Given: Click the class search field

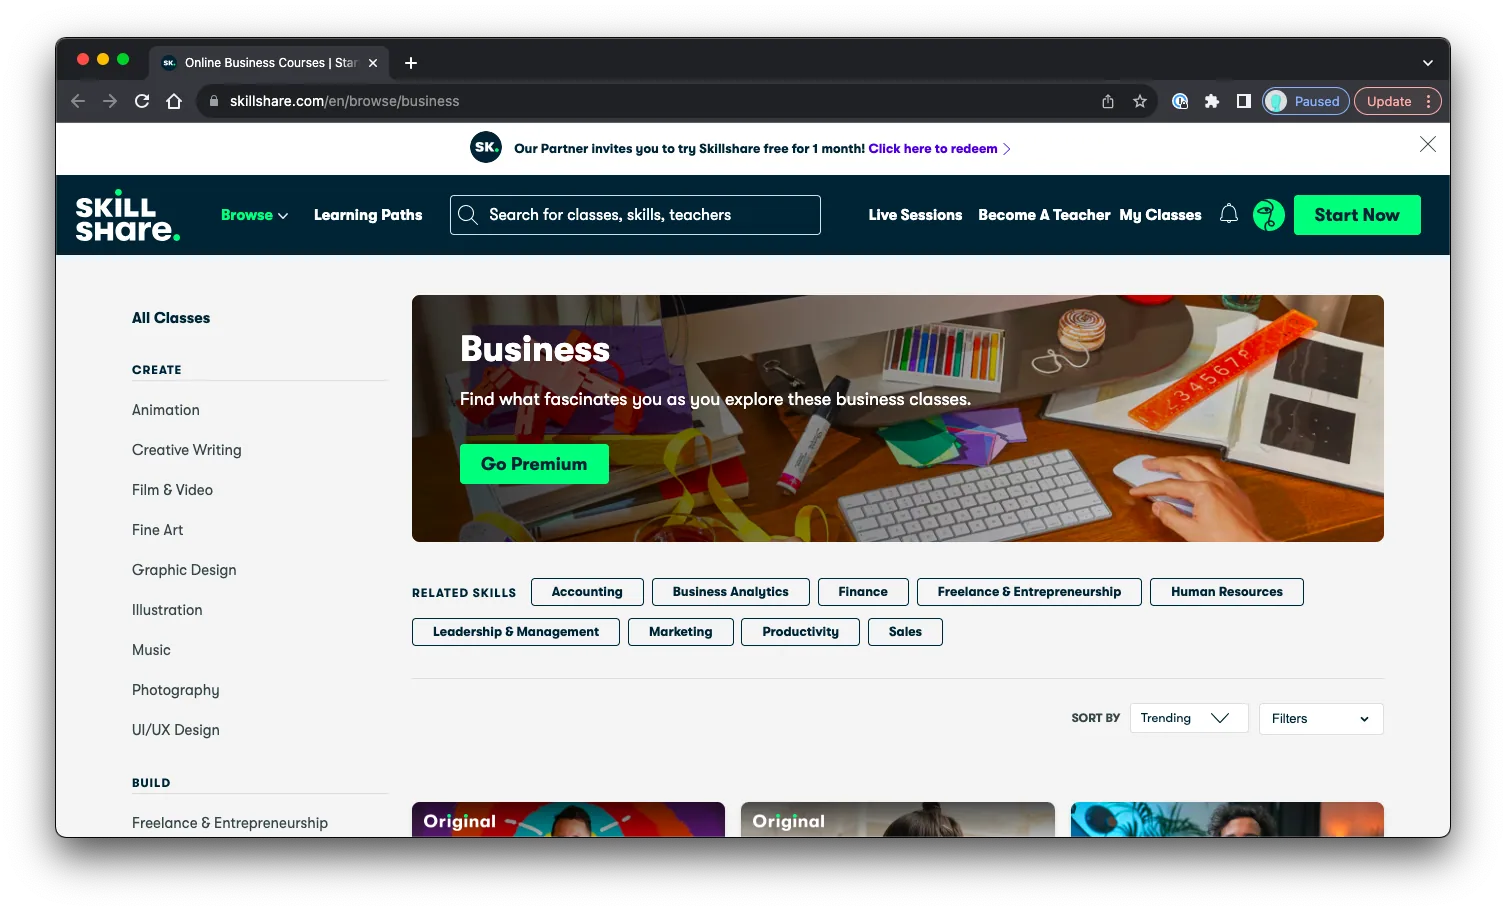Looking at the screenshot, I should [x=635, y=215].
